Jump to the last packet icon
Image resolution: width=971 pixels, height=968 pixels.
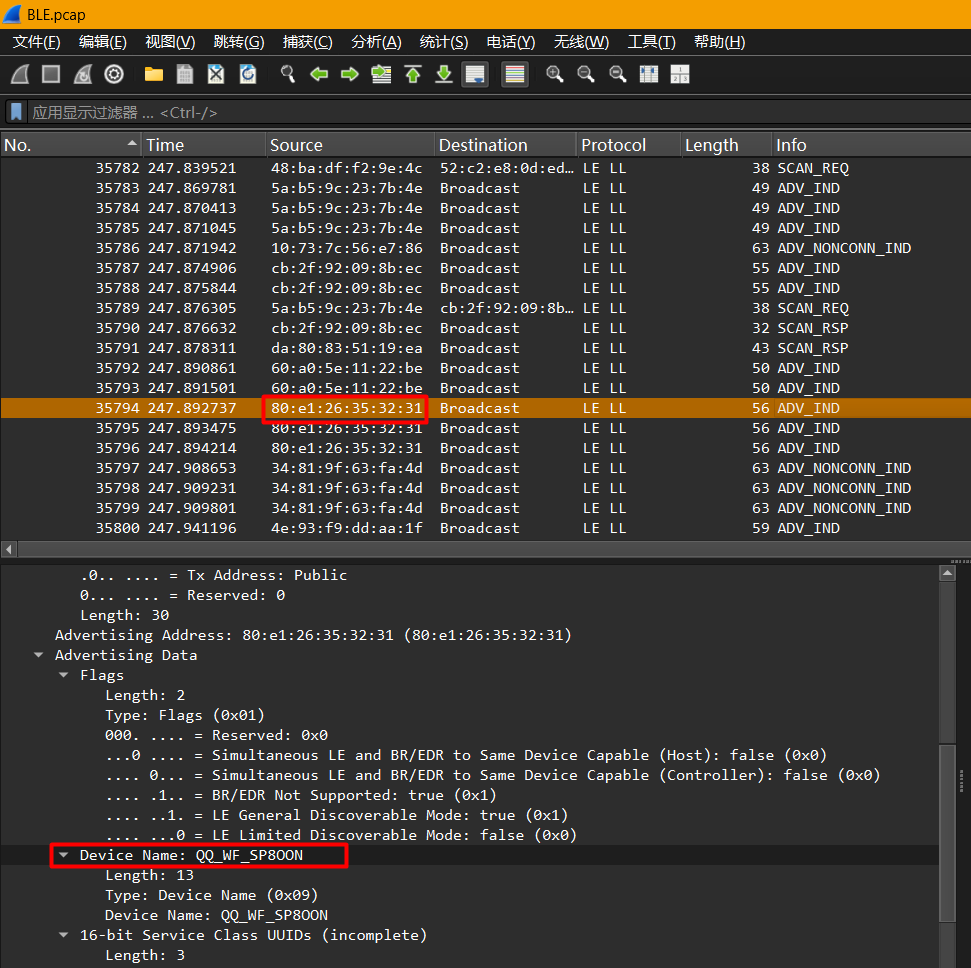tap(444, 74)
